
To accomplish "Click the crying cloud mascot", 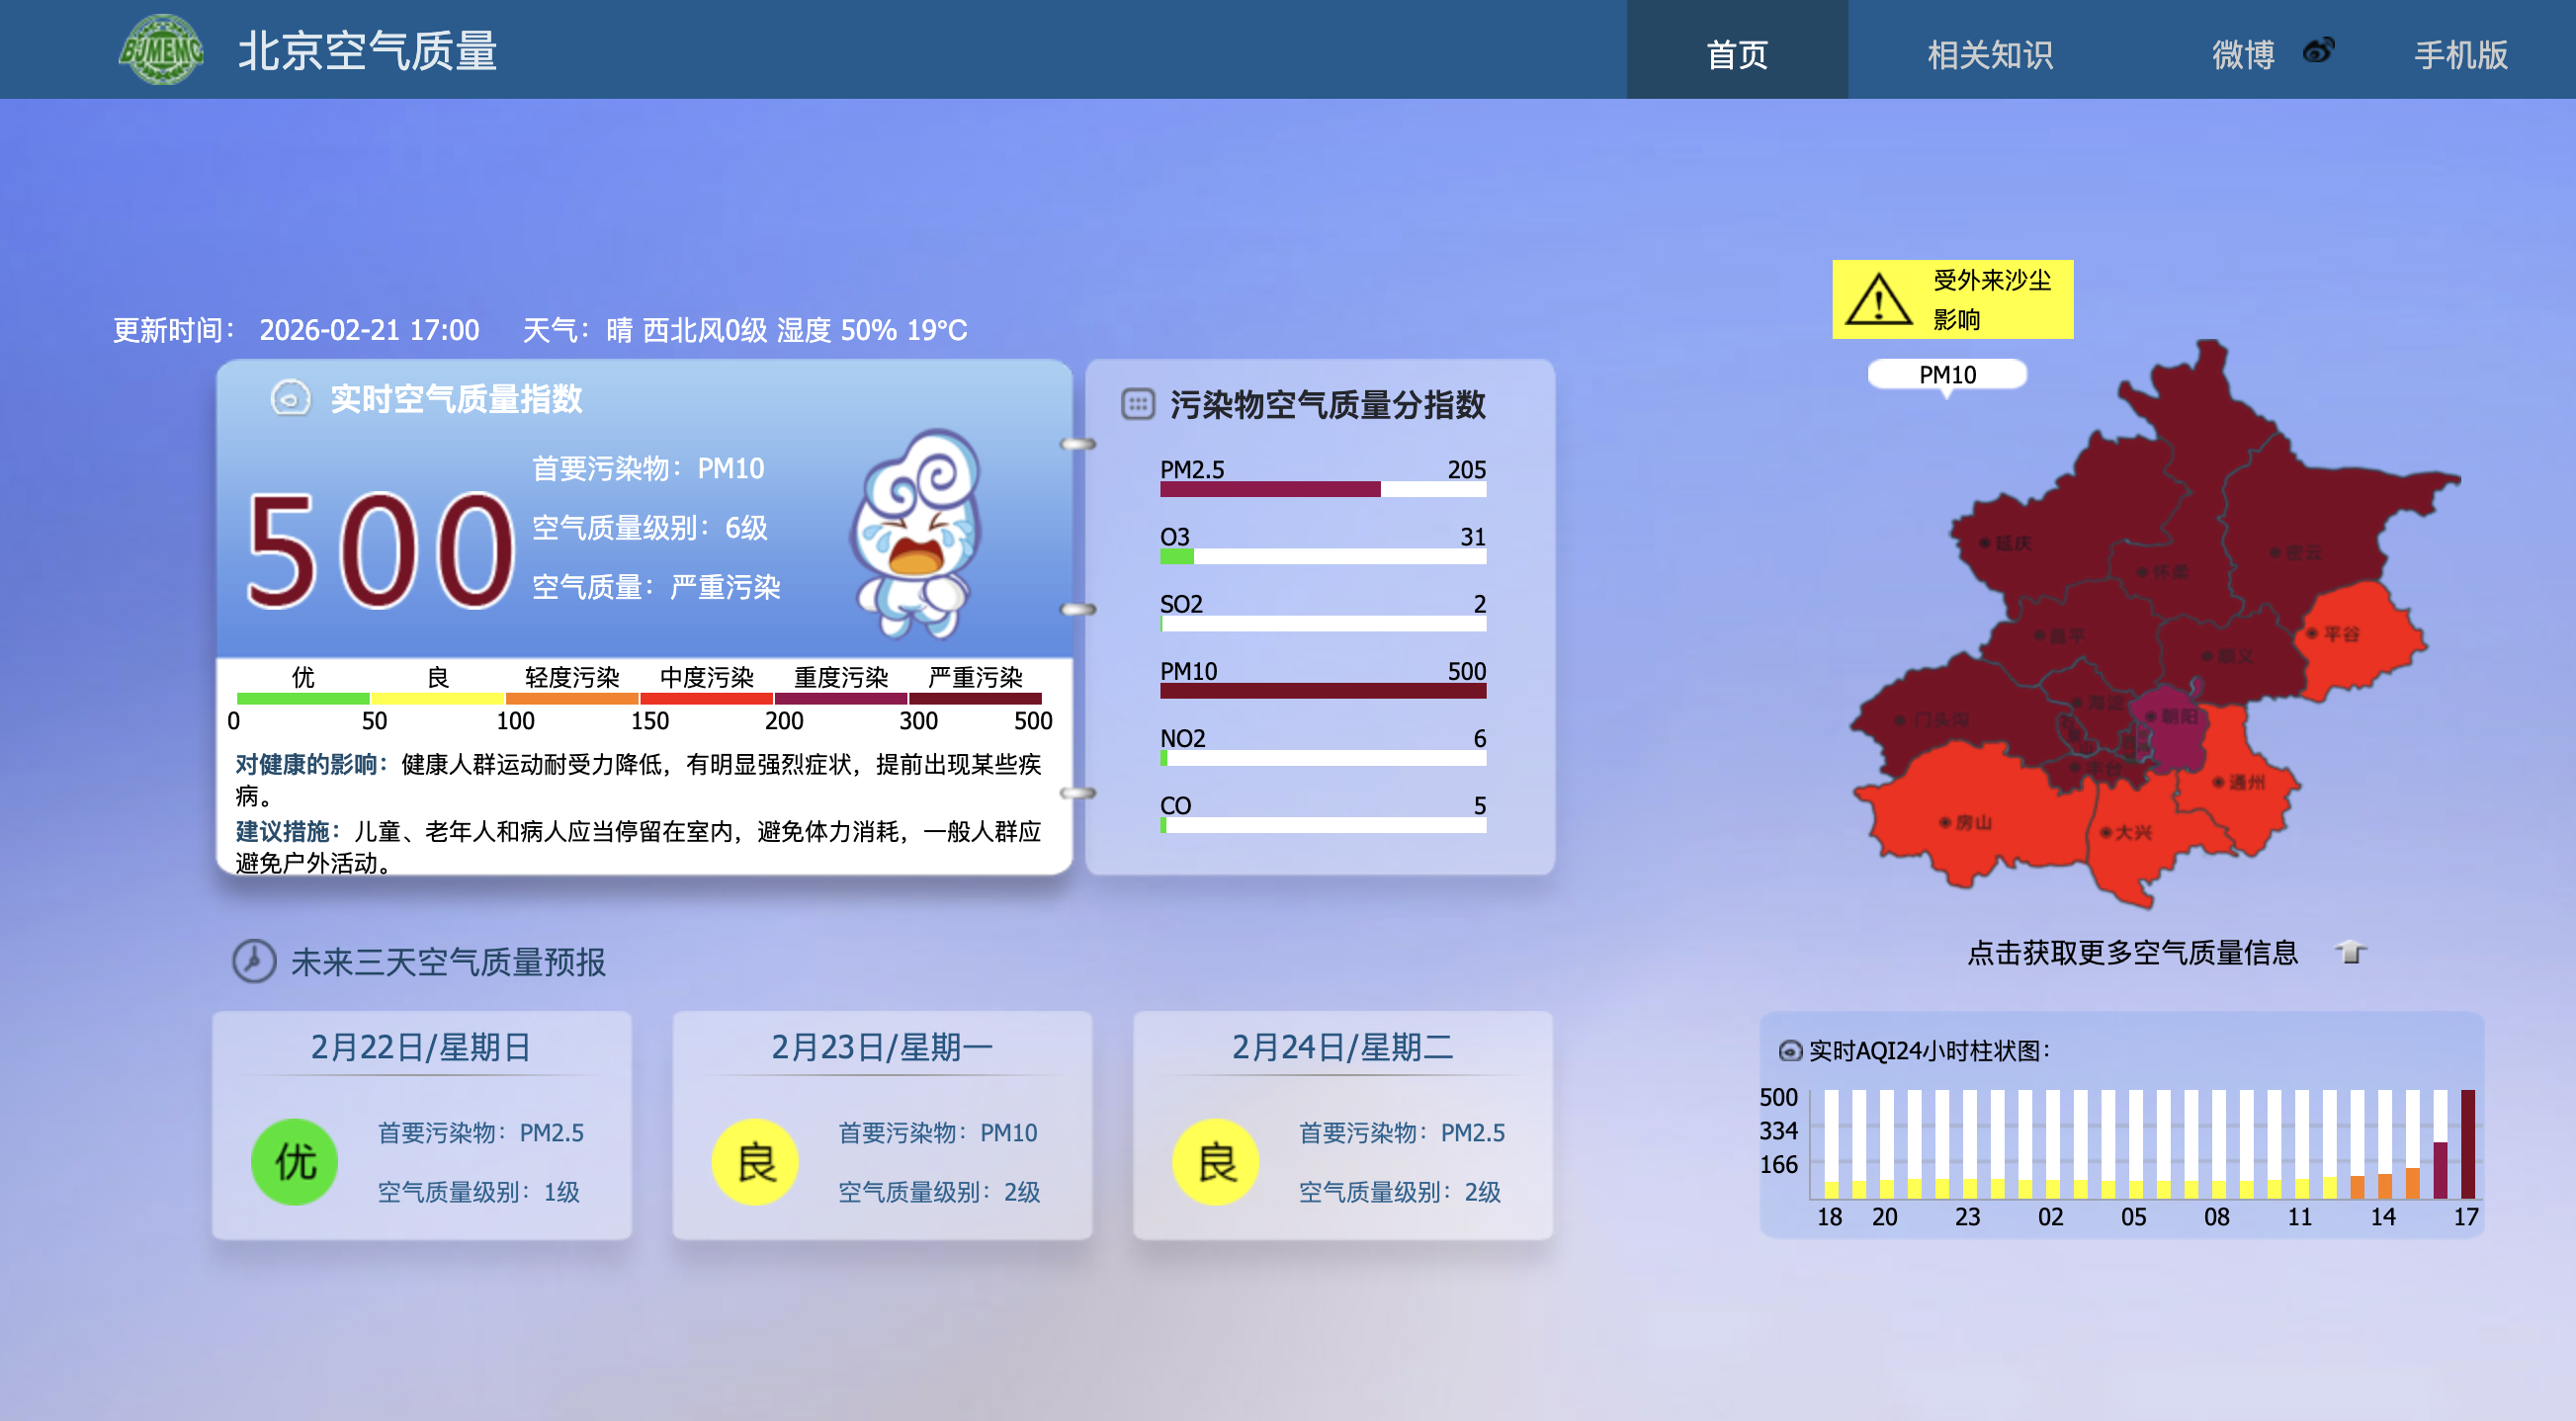I will tap(915, 533).
